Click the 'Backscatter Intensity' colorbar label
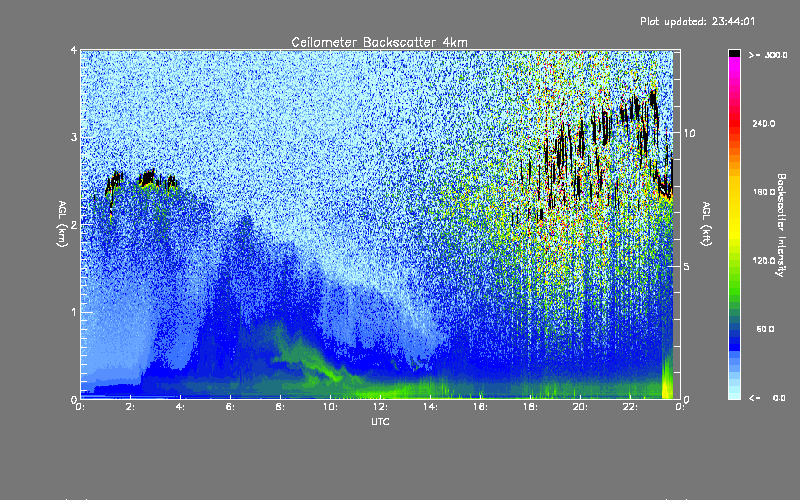This screenshot has width=800, height=500. click(x=780, y=225)
